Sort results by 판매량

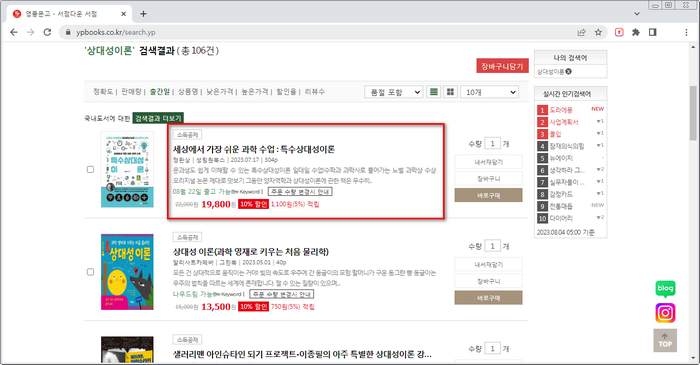coord(131,91)
